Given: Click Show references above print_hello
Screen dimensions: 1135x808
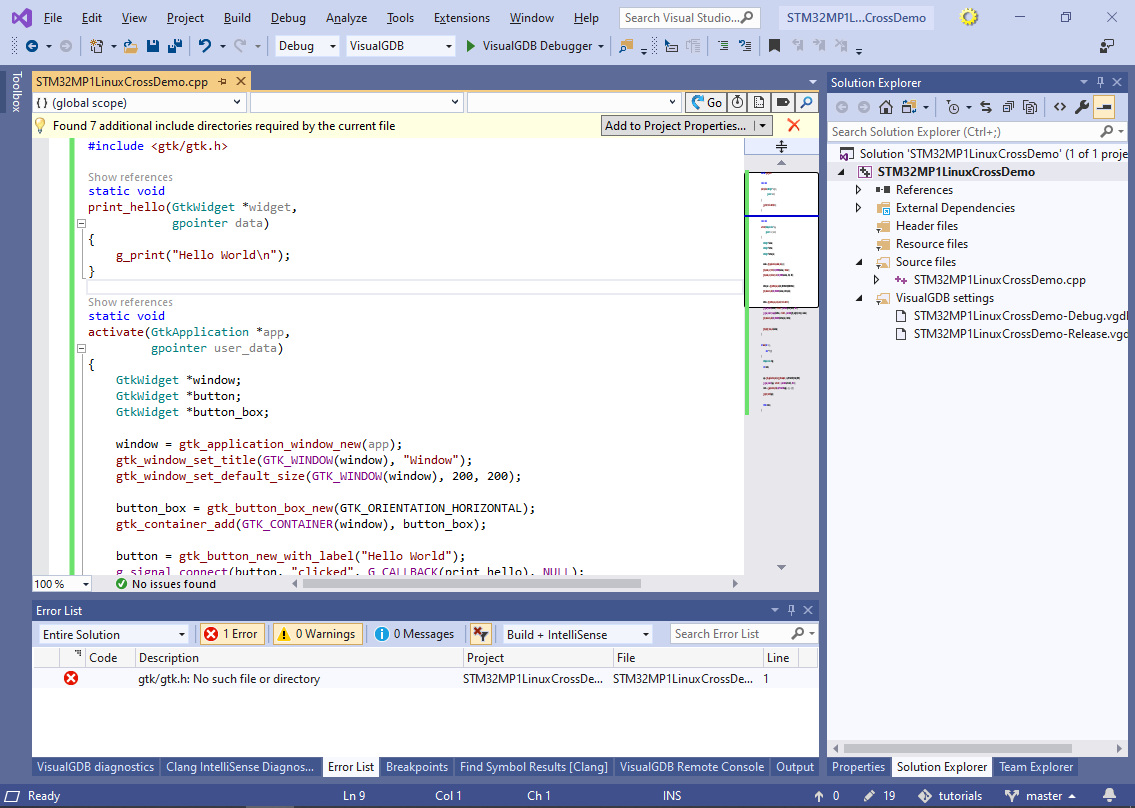Looking at the screenshot, I should [130, 177].
